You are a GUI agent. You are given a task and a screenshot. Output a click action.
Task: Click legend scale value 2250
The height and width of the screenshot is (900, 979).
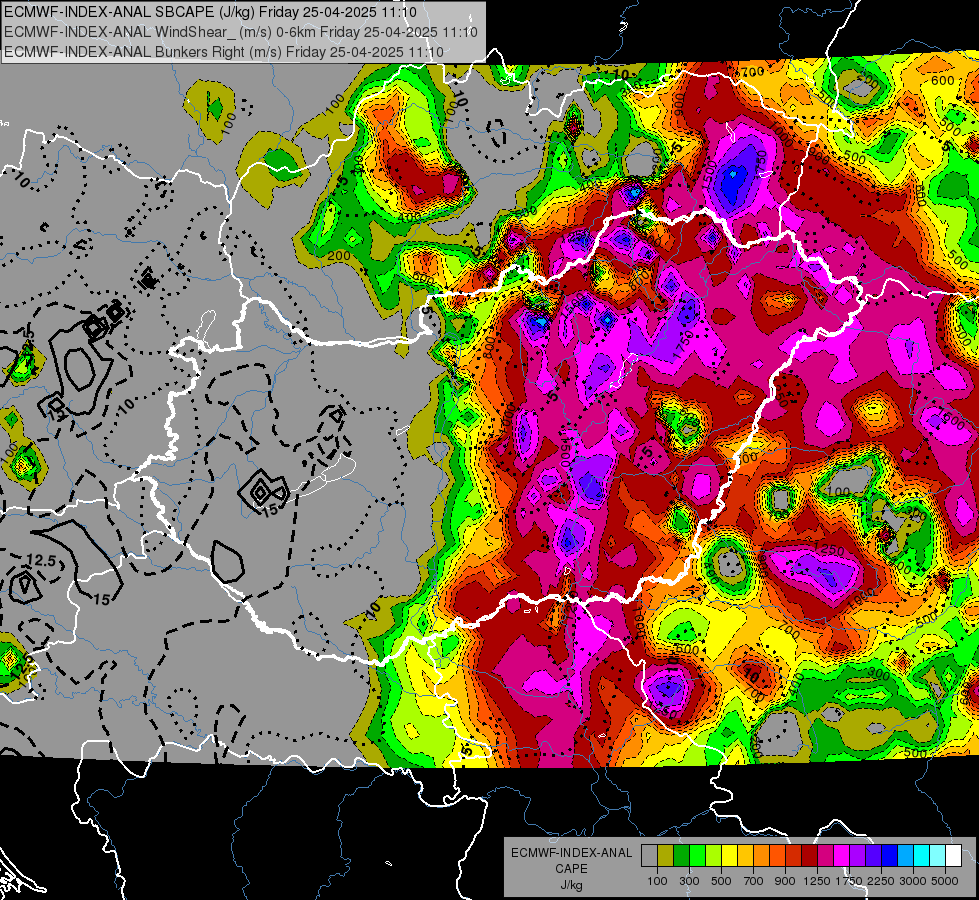(x=882, y=881)
